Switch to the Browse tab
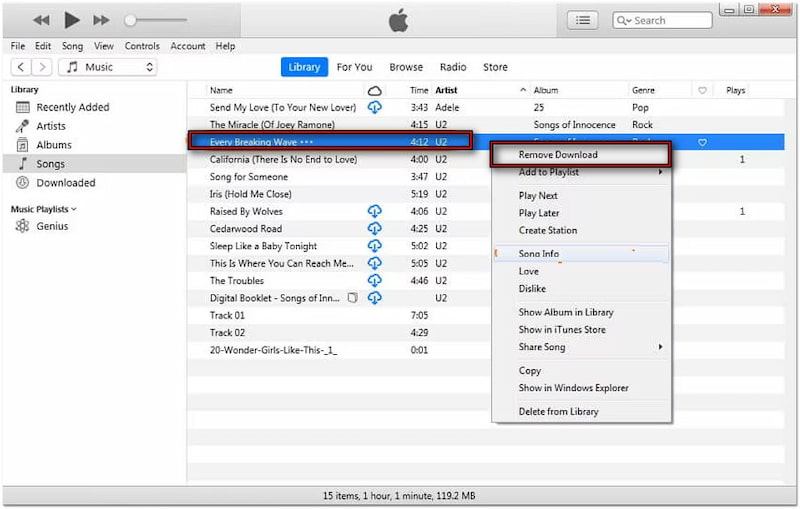The height and width of the screenshot is (509, 800). point(406,67)
